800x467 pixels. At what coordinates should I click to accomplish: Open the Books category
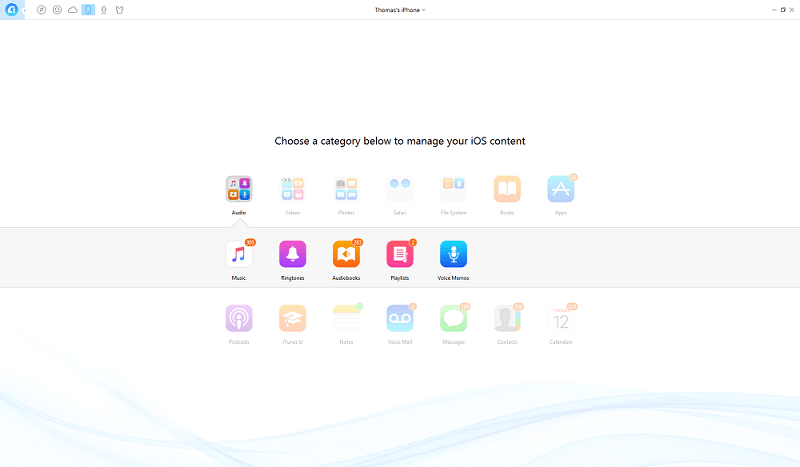click(507, 189)
